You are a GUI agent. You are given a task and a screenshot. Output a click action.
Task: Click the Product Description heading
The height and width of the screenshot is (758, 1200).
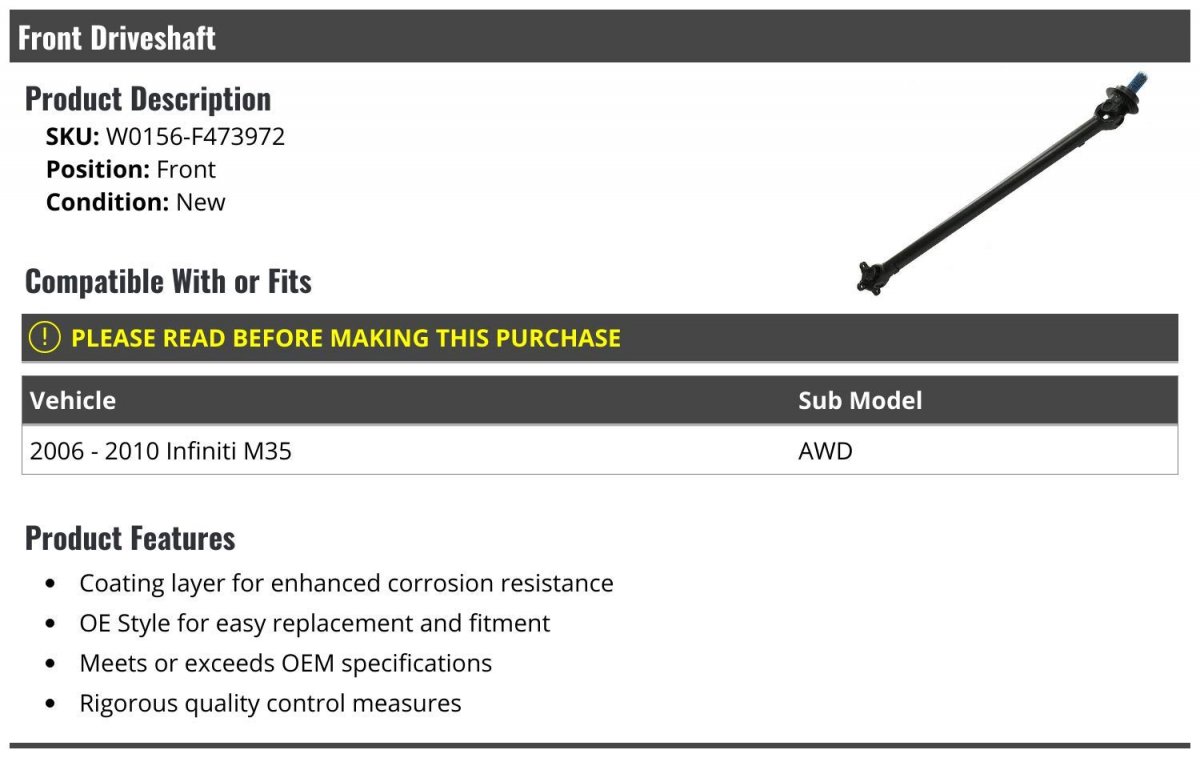tap(148, 99)
